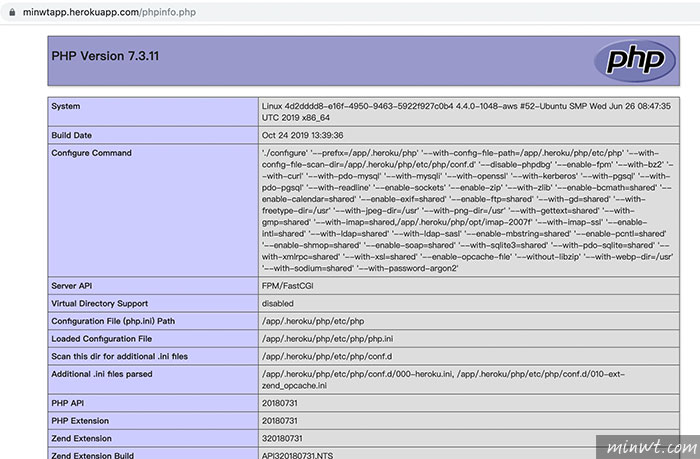Click 'API320180731,NTS' value
The image size is (700, 459).
297,455
